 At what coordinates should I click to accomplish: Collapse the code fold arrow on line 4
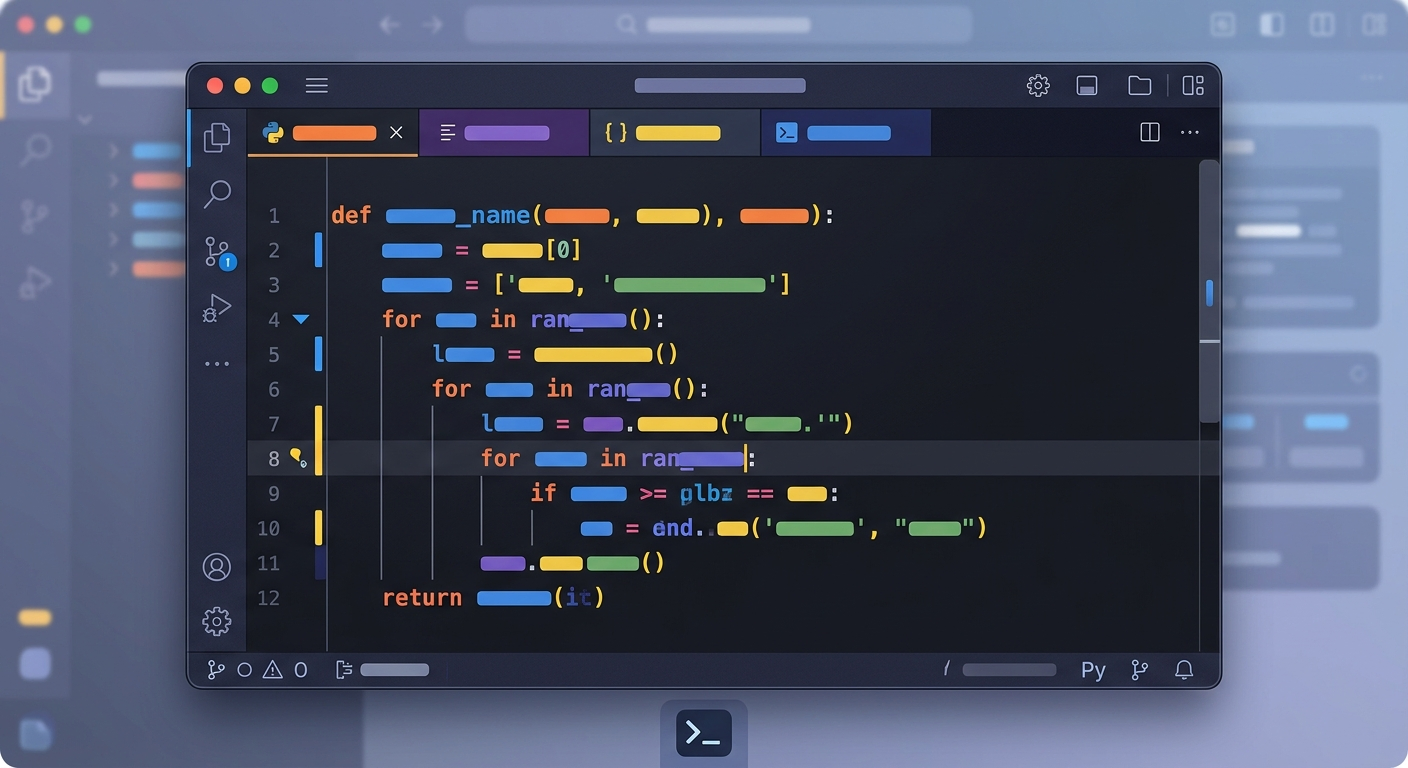[300, 320]
